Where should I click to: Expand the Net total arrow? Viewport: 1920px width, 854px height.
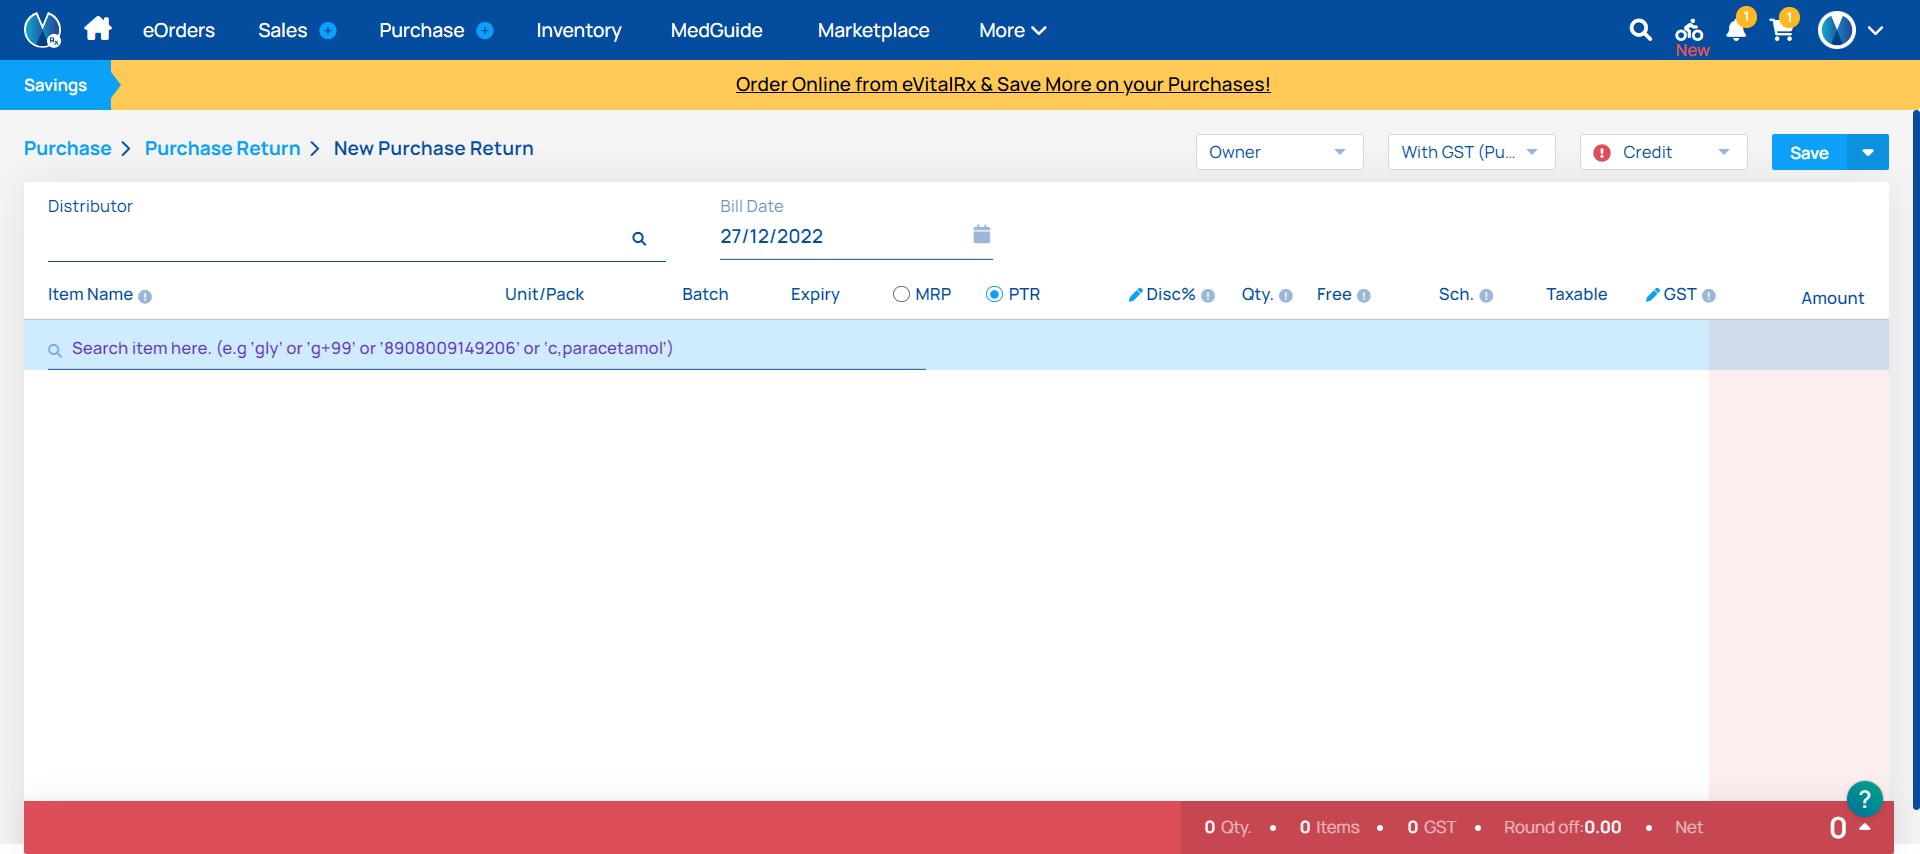tap(1864, 827)
